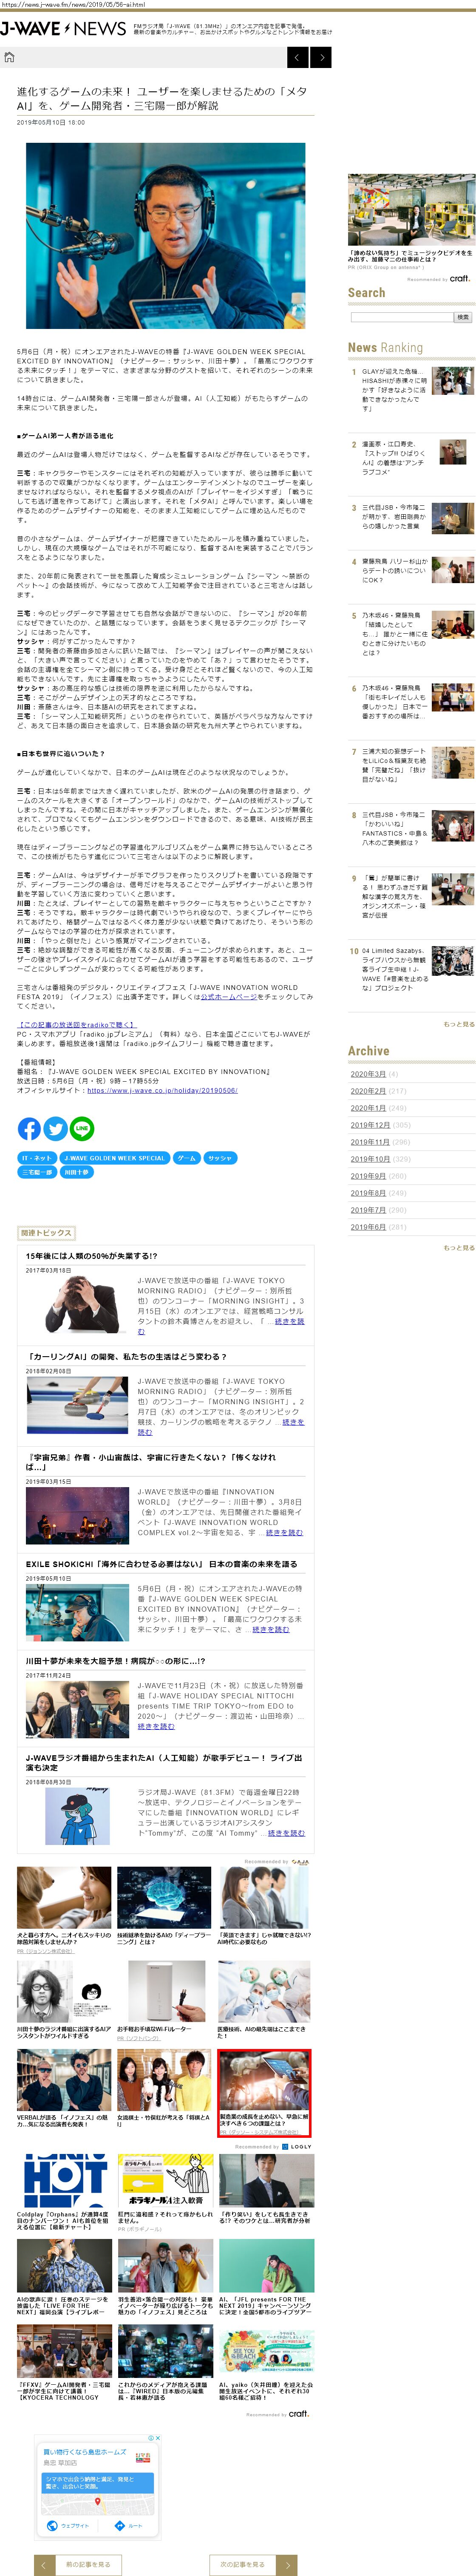This screenshot has height=2576, width=476.
Task: Select the IT・ネット tag
Action: [x=36, y=1158]
